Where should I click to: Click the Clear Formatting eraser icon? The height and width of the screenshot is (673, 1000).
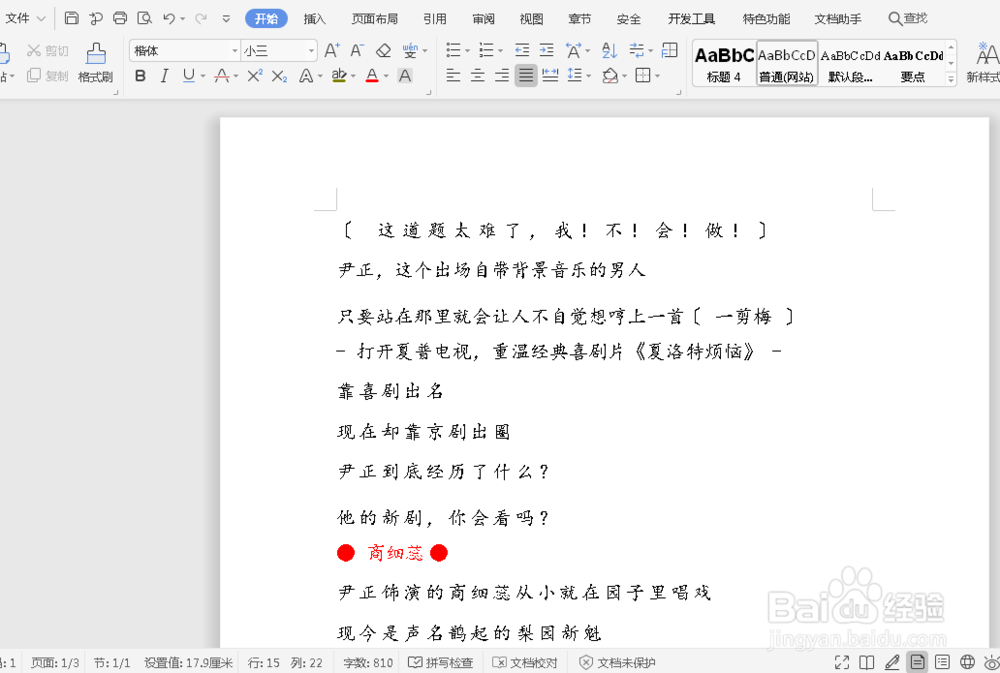pos(383,50)
